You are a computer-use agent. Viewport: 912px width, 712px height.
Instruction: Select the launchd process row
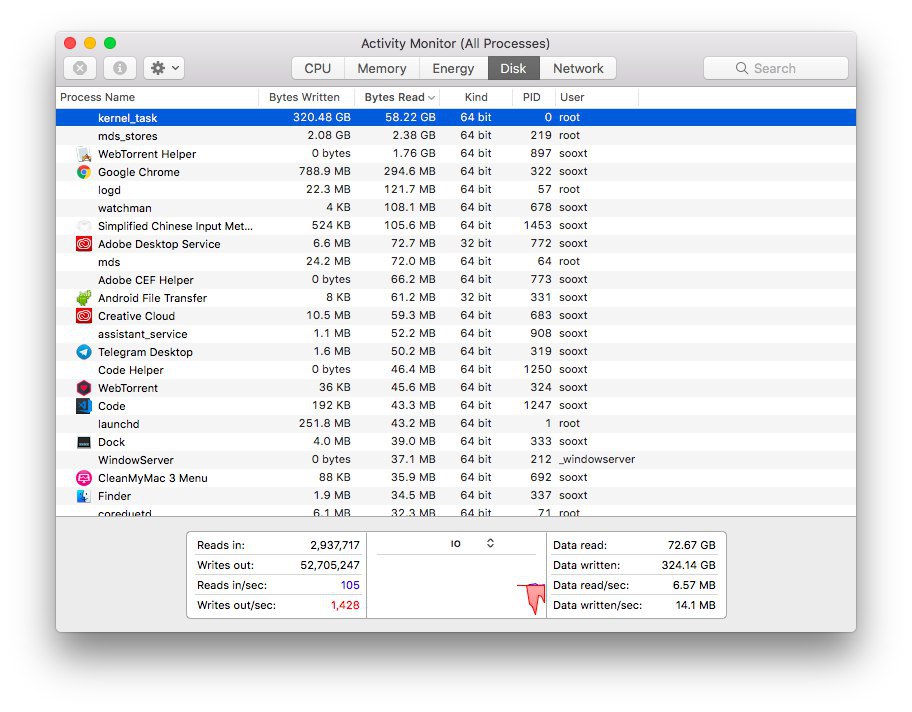(x=456, y=423)
